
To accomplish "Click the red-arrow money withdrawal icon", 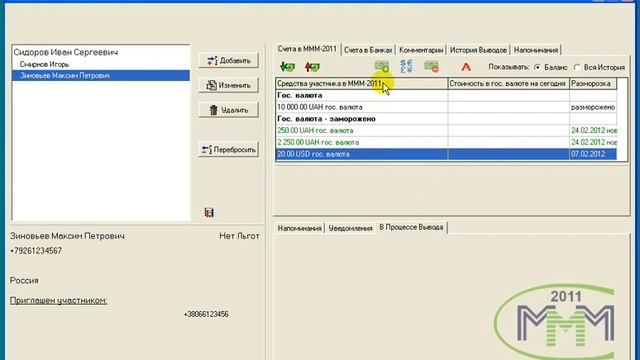I will 312,67.
